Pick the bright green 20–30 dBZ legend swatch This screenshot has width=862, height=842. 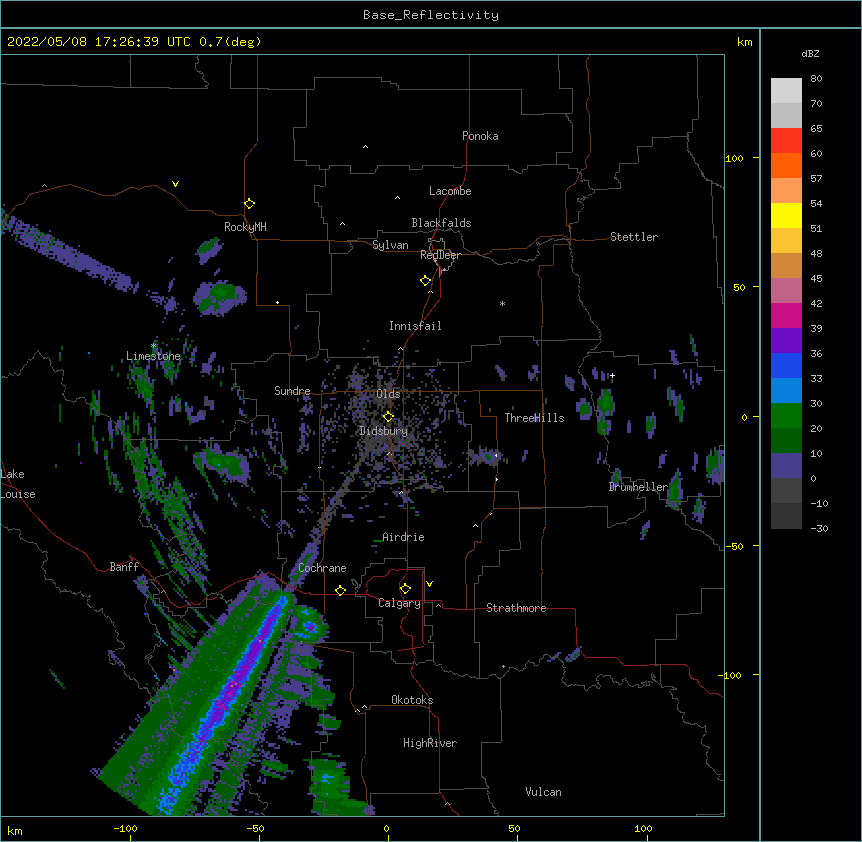(x=786, y=416)
